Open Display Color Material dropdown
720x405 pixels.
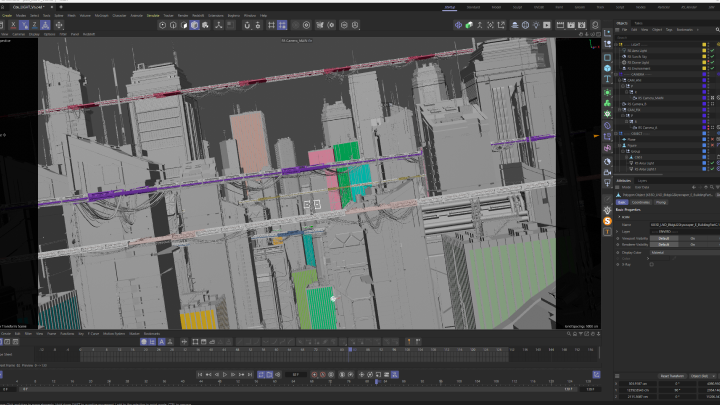(x=685, y=253)
